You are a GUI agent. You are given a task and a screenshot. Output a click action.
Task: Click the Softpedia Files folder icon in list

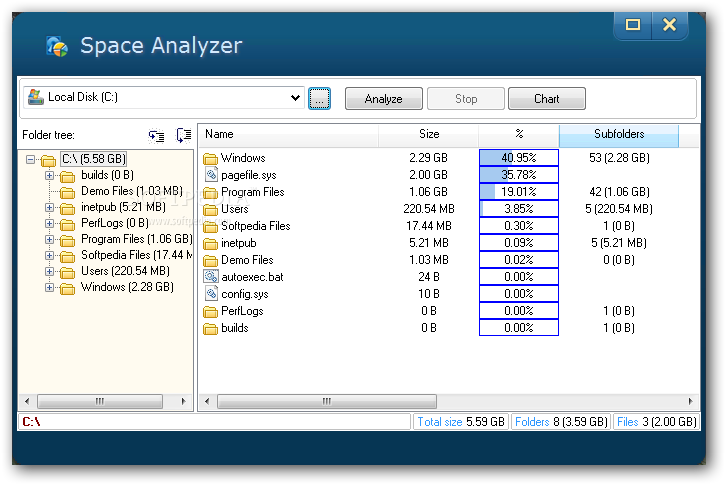click(210, 226)
